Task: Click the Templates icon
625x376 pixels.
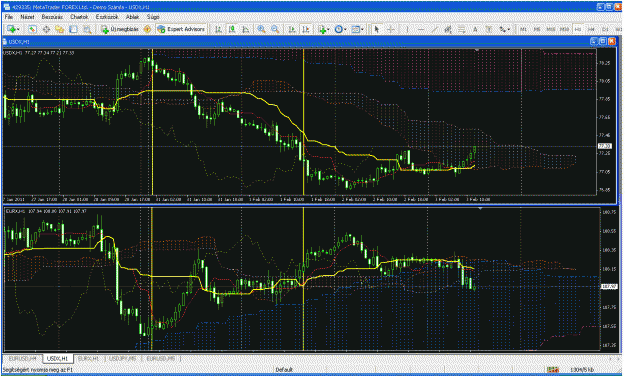Action: coord(355,29)
